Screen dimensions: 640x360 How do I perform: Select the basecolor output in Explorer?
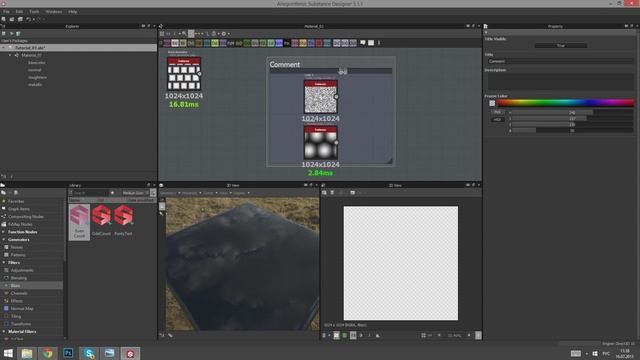pyautogui.click(x=37, y=63)
